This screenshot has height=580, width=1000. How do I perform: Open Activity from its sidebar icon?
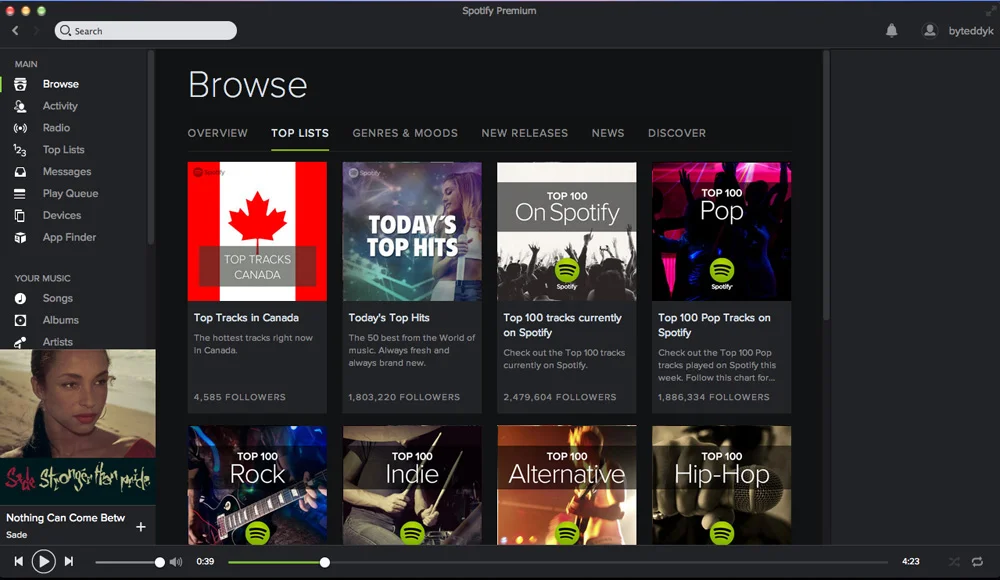tap(22, 105)
